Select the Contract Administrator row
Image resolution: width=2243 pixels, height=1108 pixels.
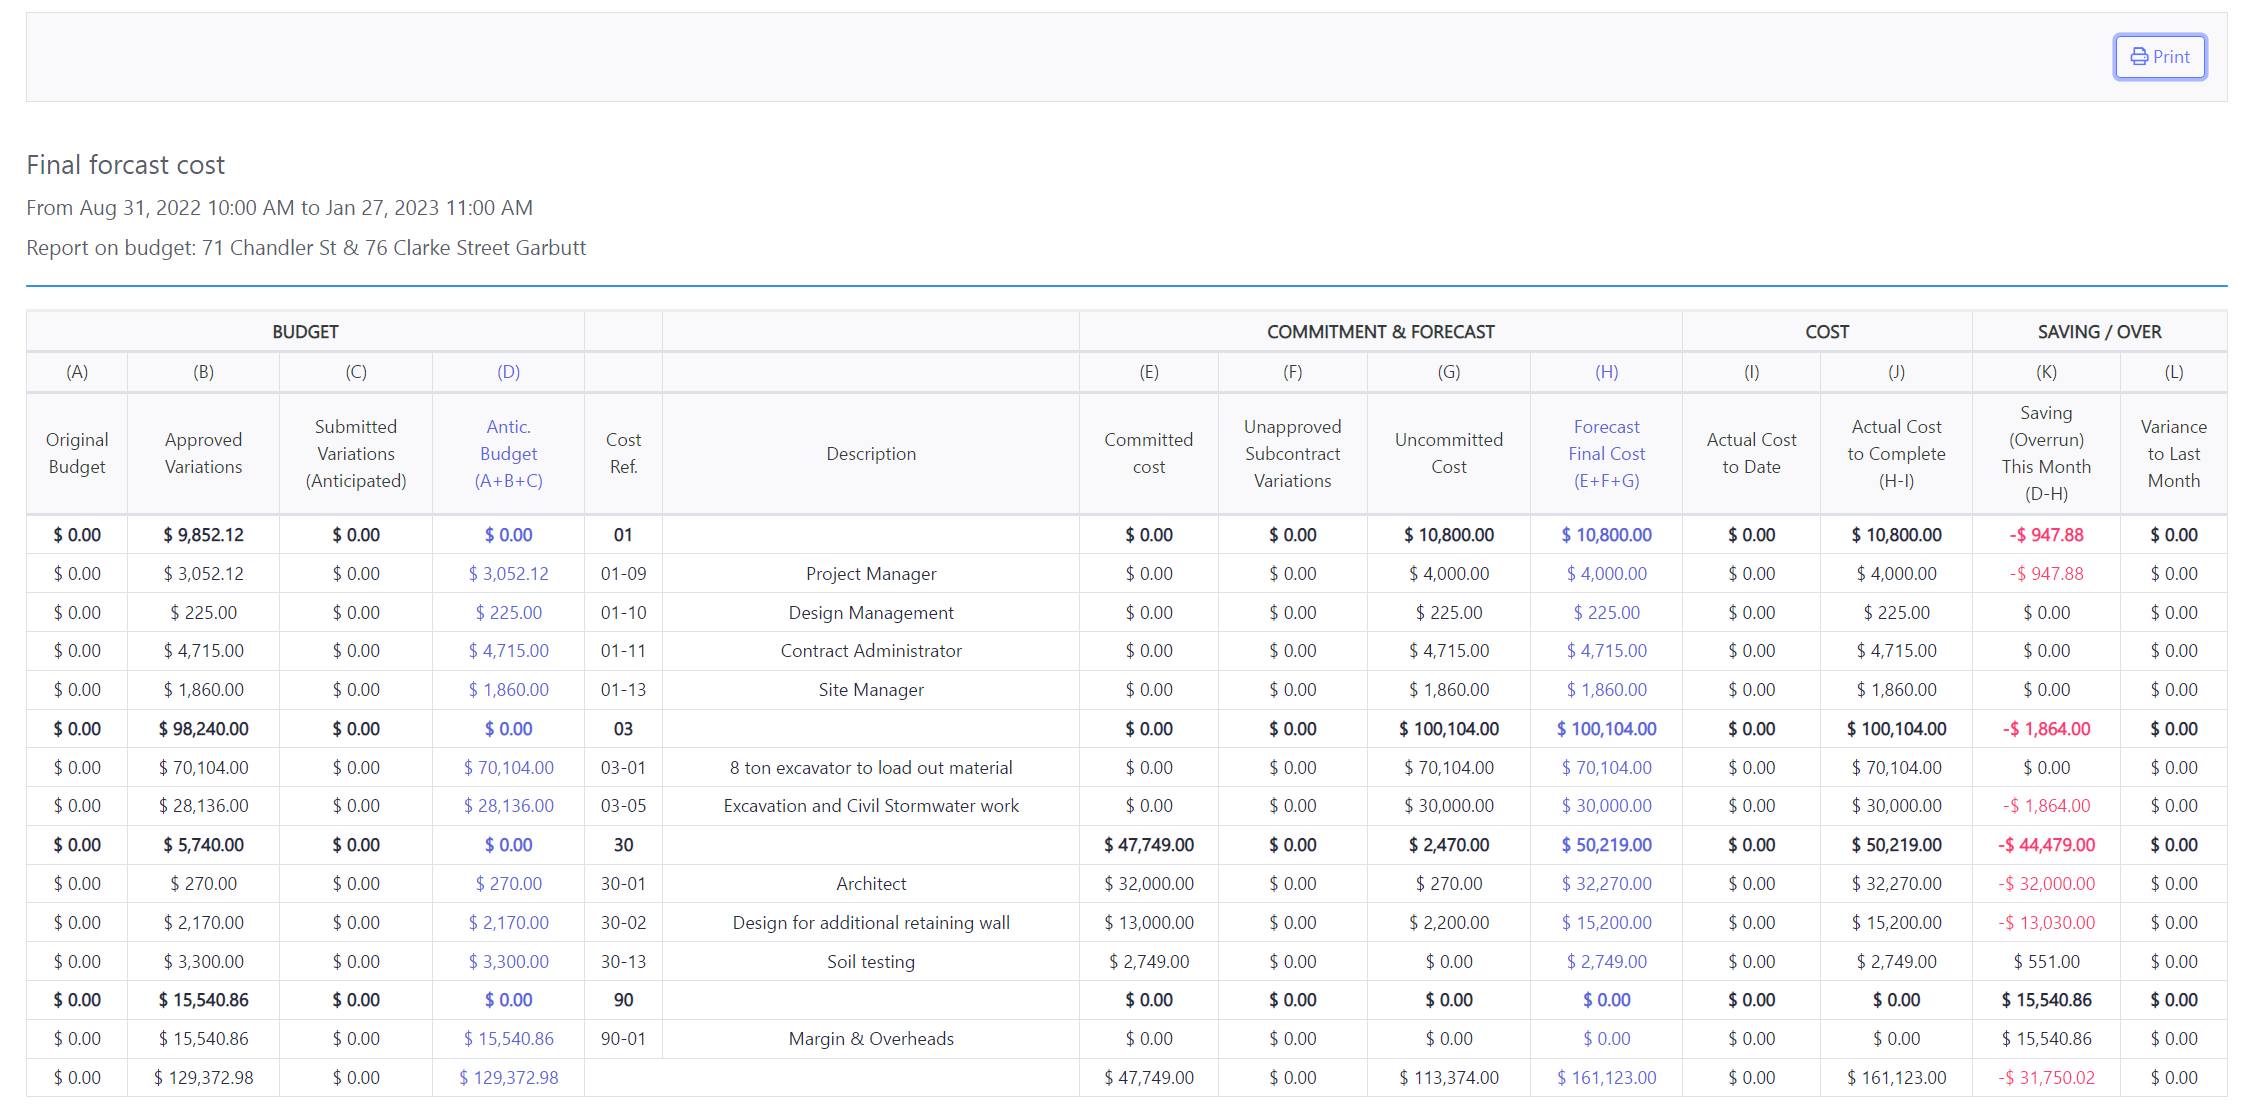pyautogui.click(x=870, y=651)
